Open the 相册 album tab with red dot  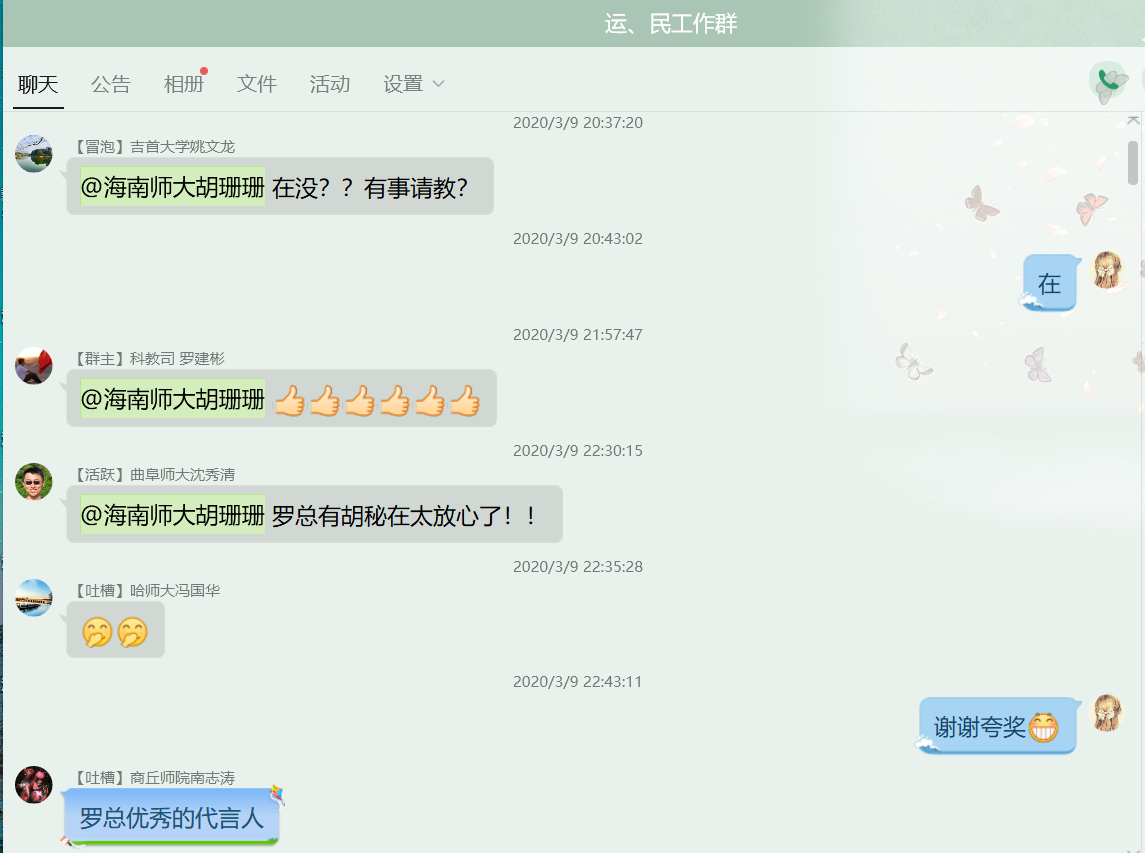[x=183, y=84]
